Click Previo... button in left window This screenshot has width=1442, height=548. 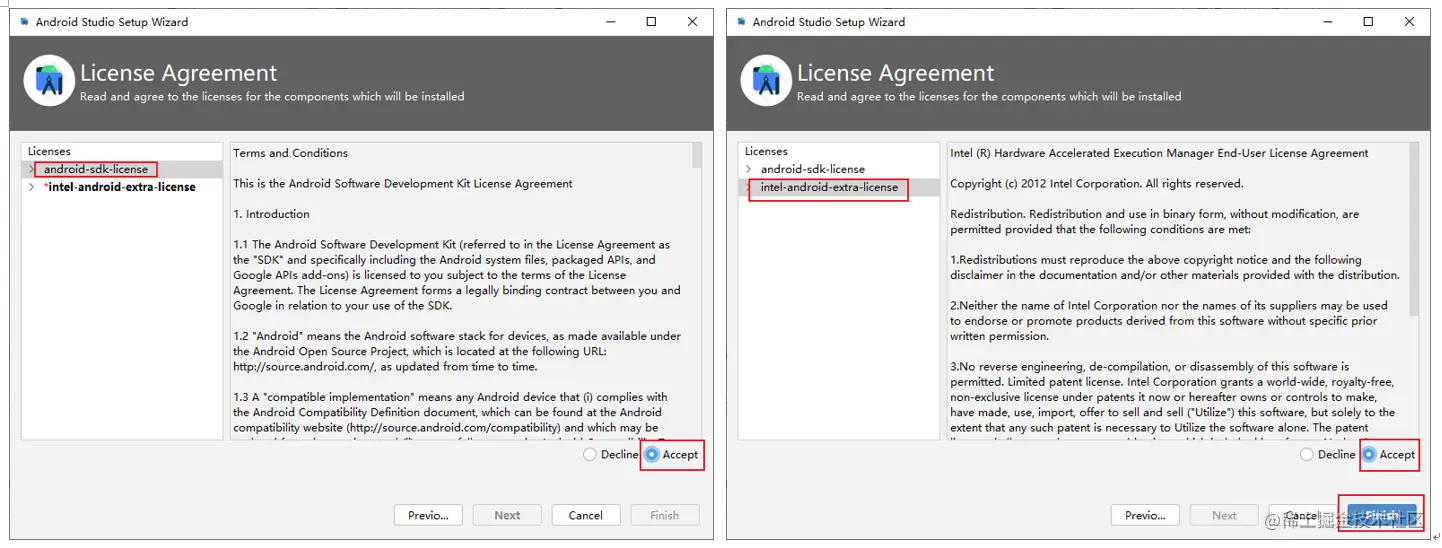(428, 515)
